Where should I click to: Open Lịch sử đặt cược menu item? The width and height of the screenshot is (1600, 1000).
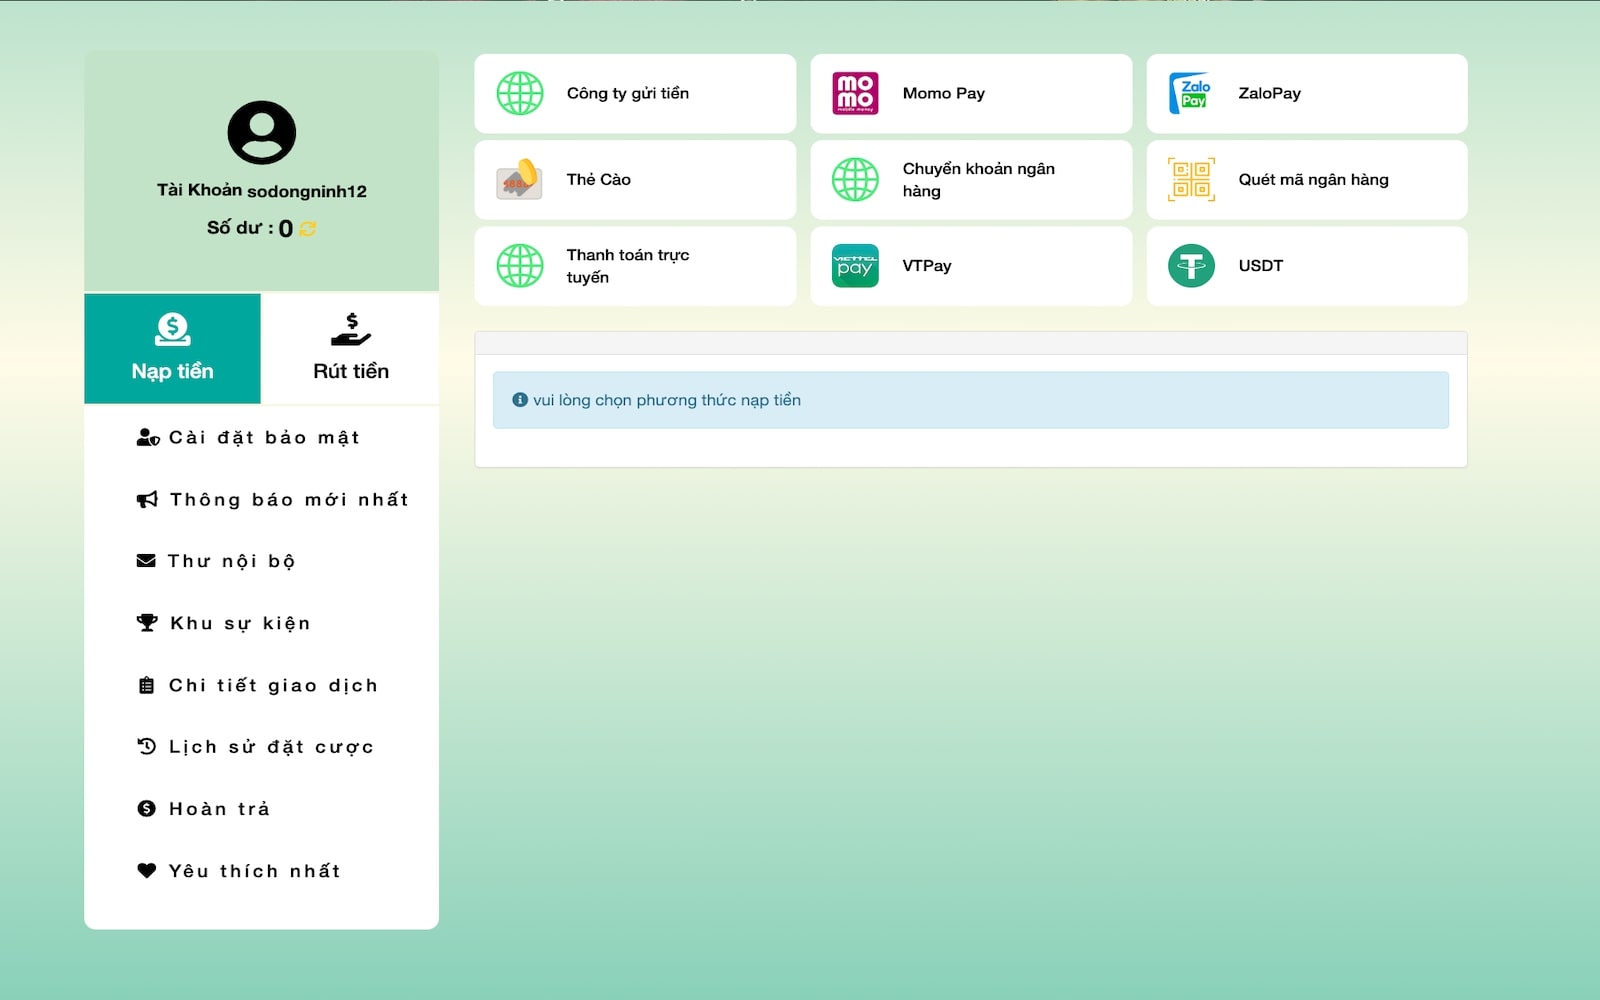261,746
